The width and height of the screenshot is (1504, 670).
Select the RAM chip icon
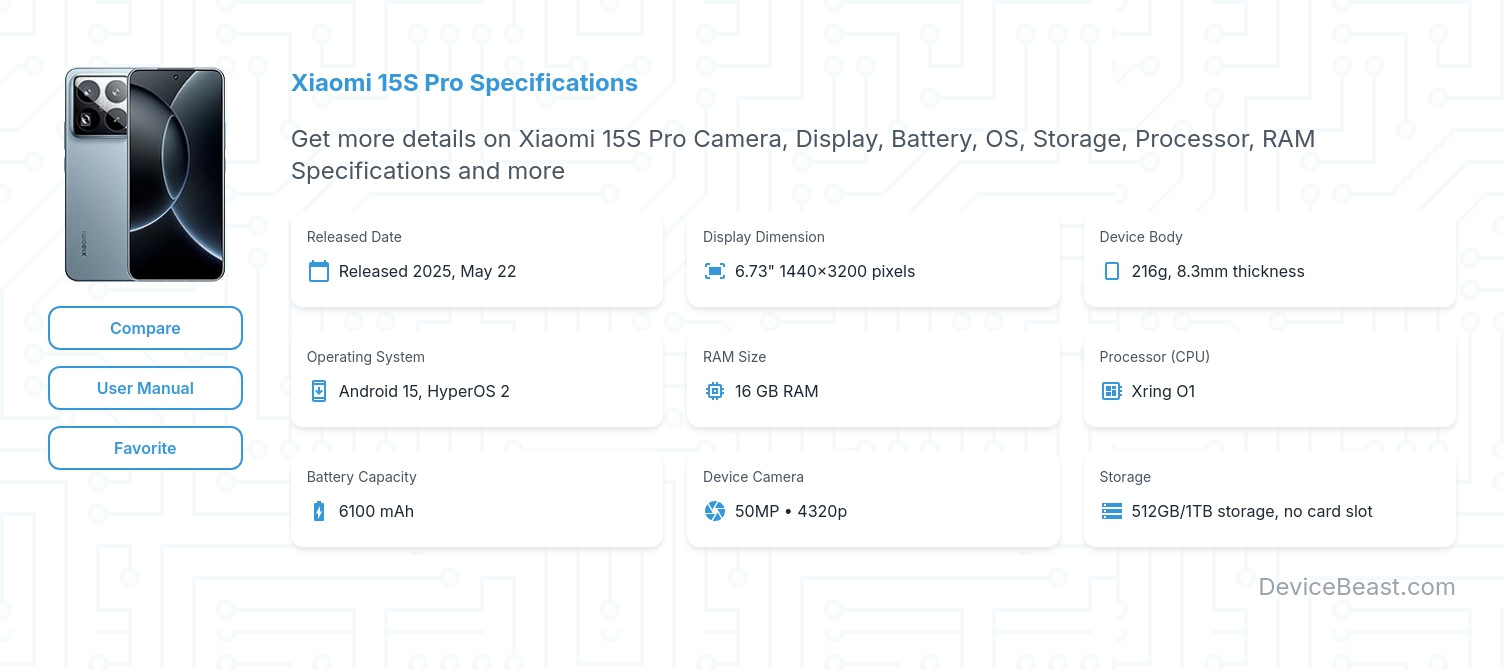pyautogui.click(x=714, y=391)
